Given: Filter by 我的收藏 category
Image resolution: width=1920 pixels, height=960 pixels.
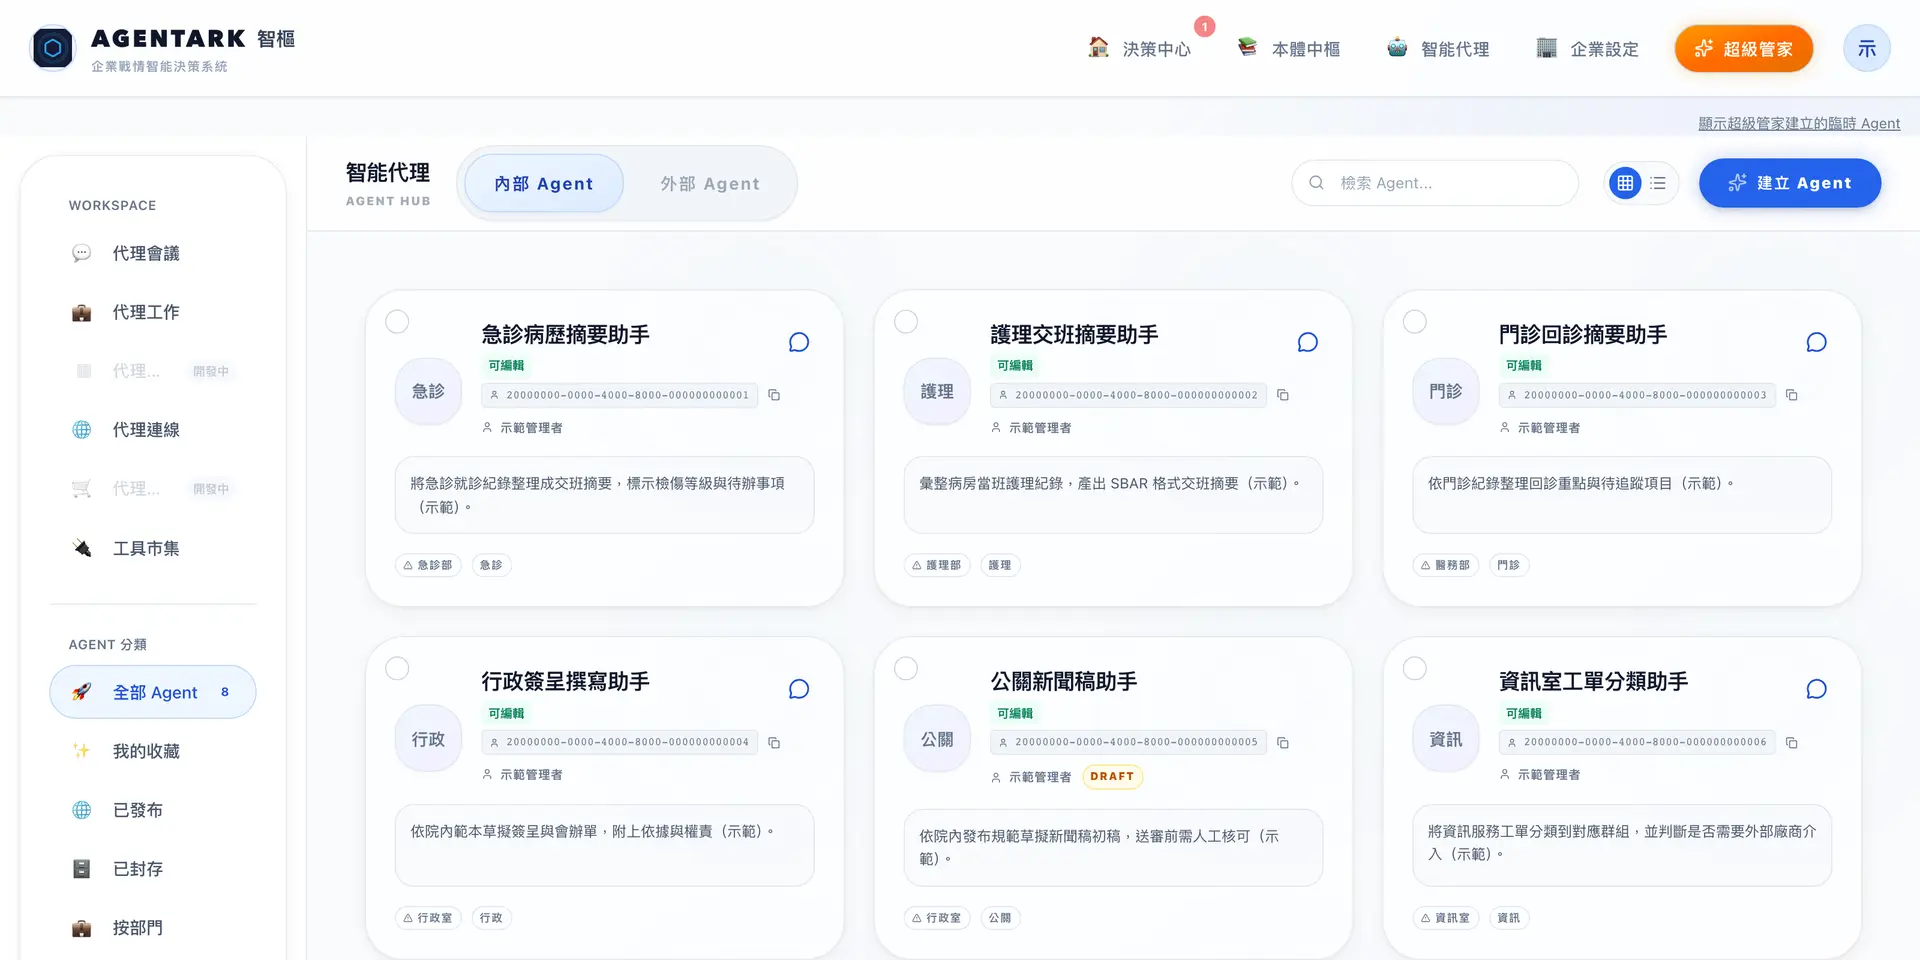Looking at the screenshot, I should (x=153, y=751).
